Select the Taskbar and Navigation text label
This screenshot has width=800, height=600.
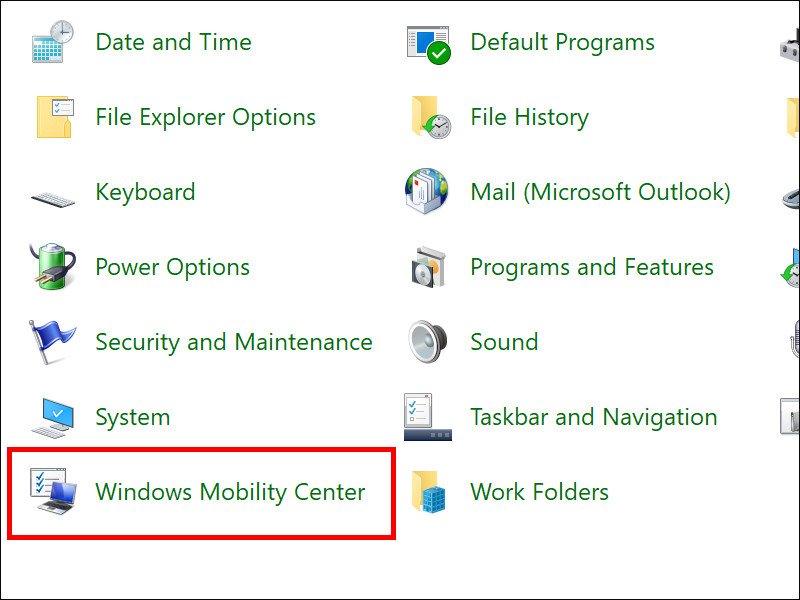[594, 417]
